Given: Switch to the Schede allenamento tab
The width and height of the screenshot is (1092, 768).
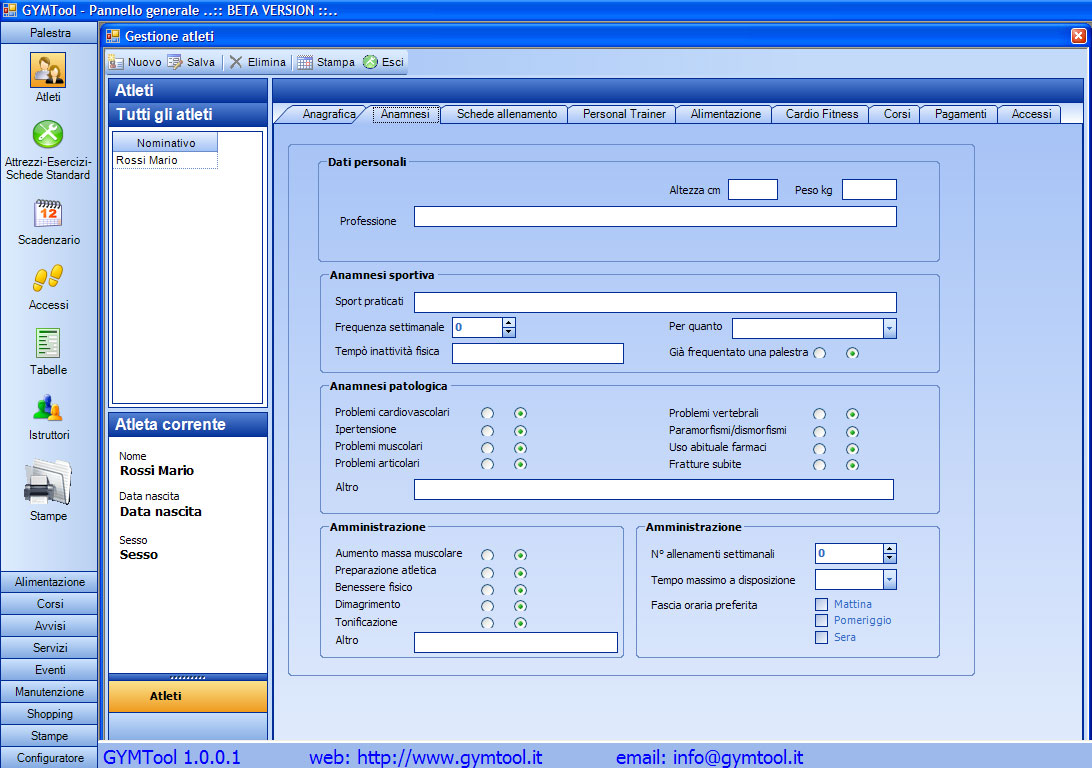Looking at the screenshot, I should click(506, 114).
